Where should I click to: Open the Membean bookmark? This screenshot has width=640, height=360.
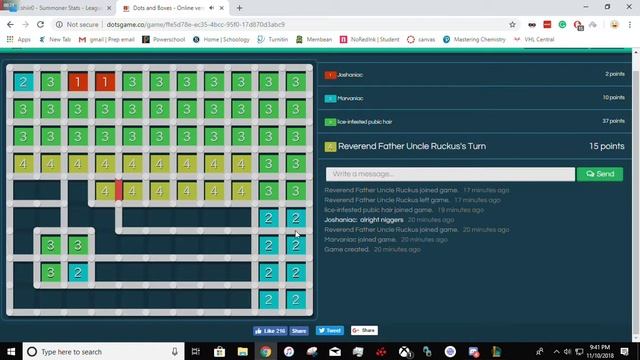tap(314, 39)
